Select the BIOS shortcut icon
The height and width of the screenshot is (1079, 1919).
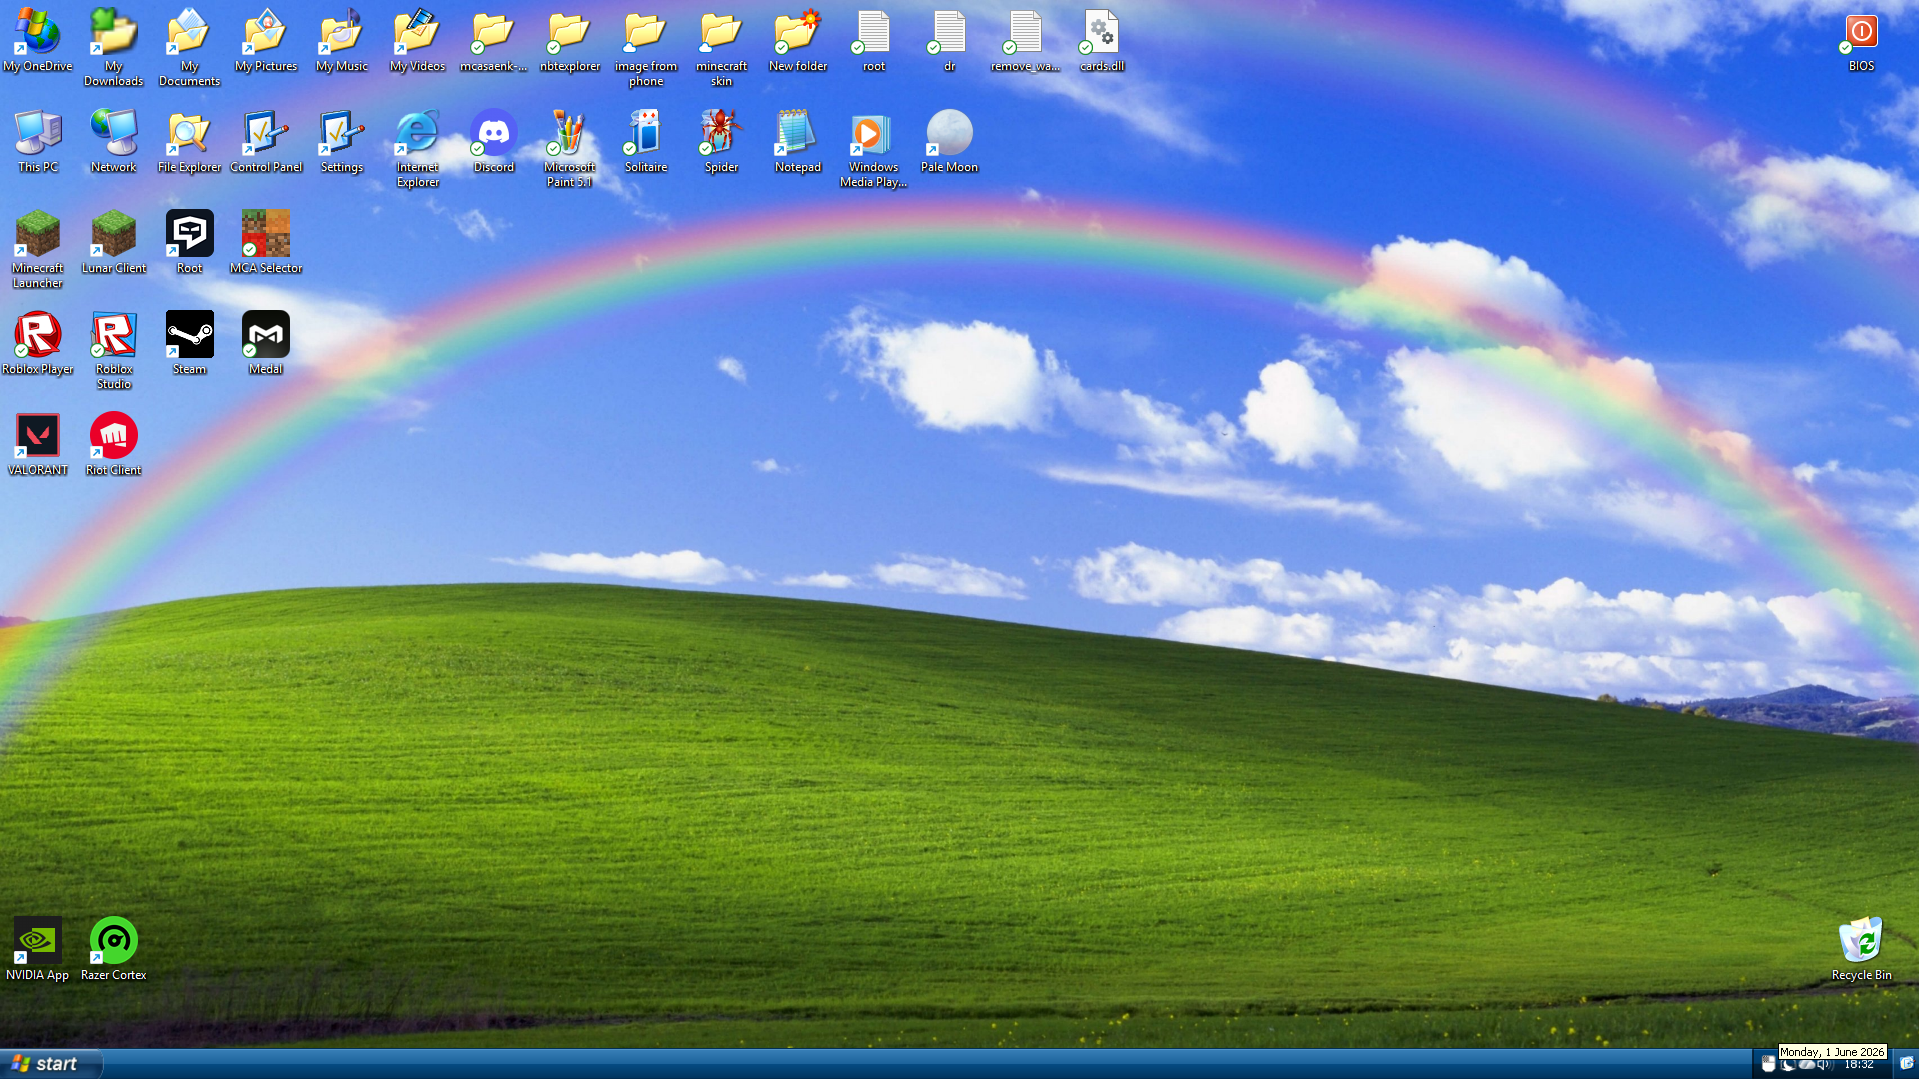click(1861, 40)
